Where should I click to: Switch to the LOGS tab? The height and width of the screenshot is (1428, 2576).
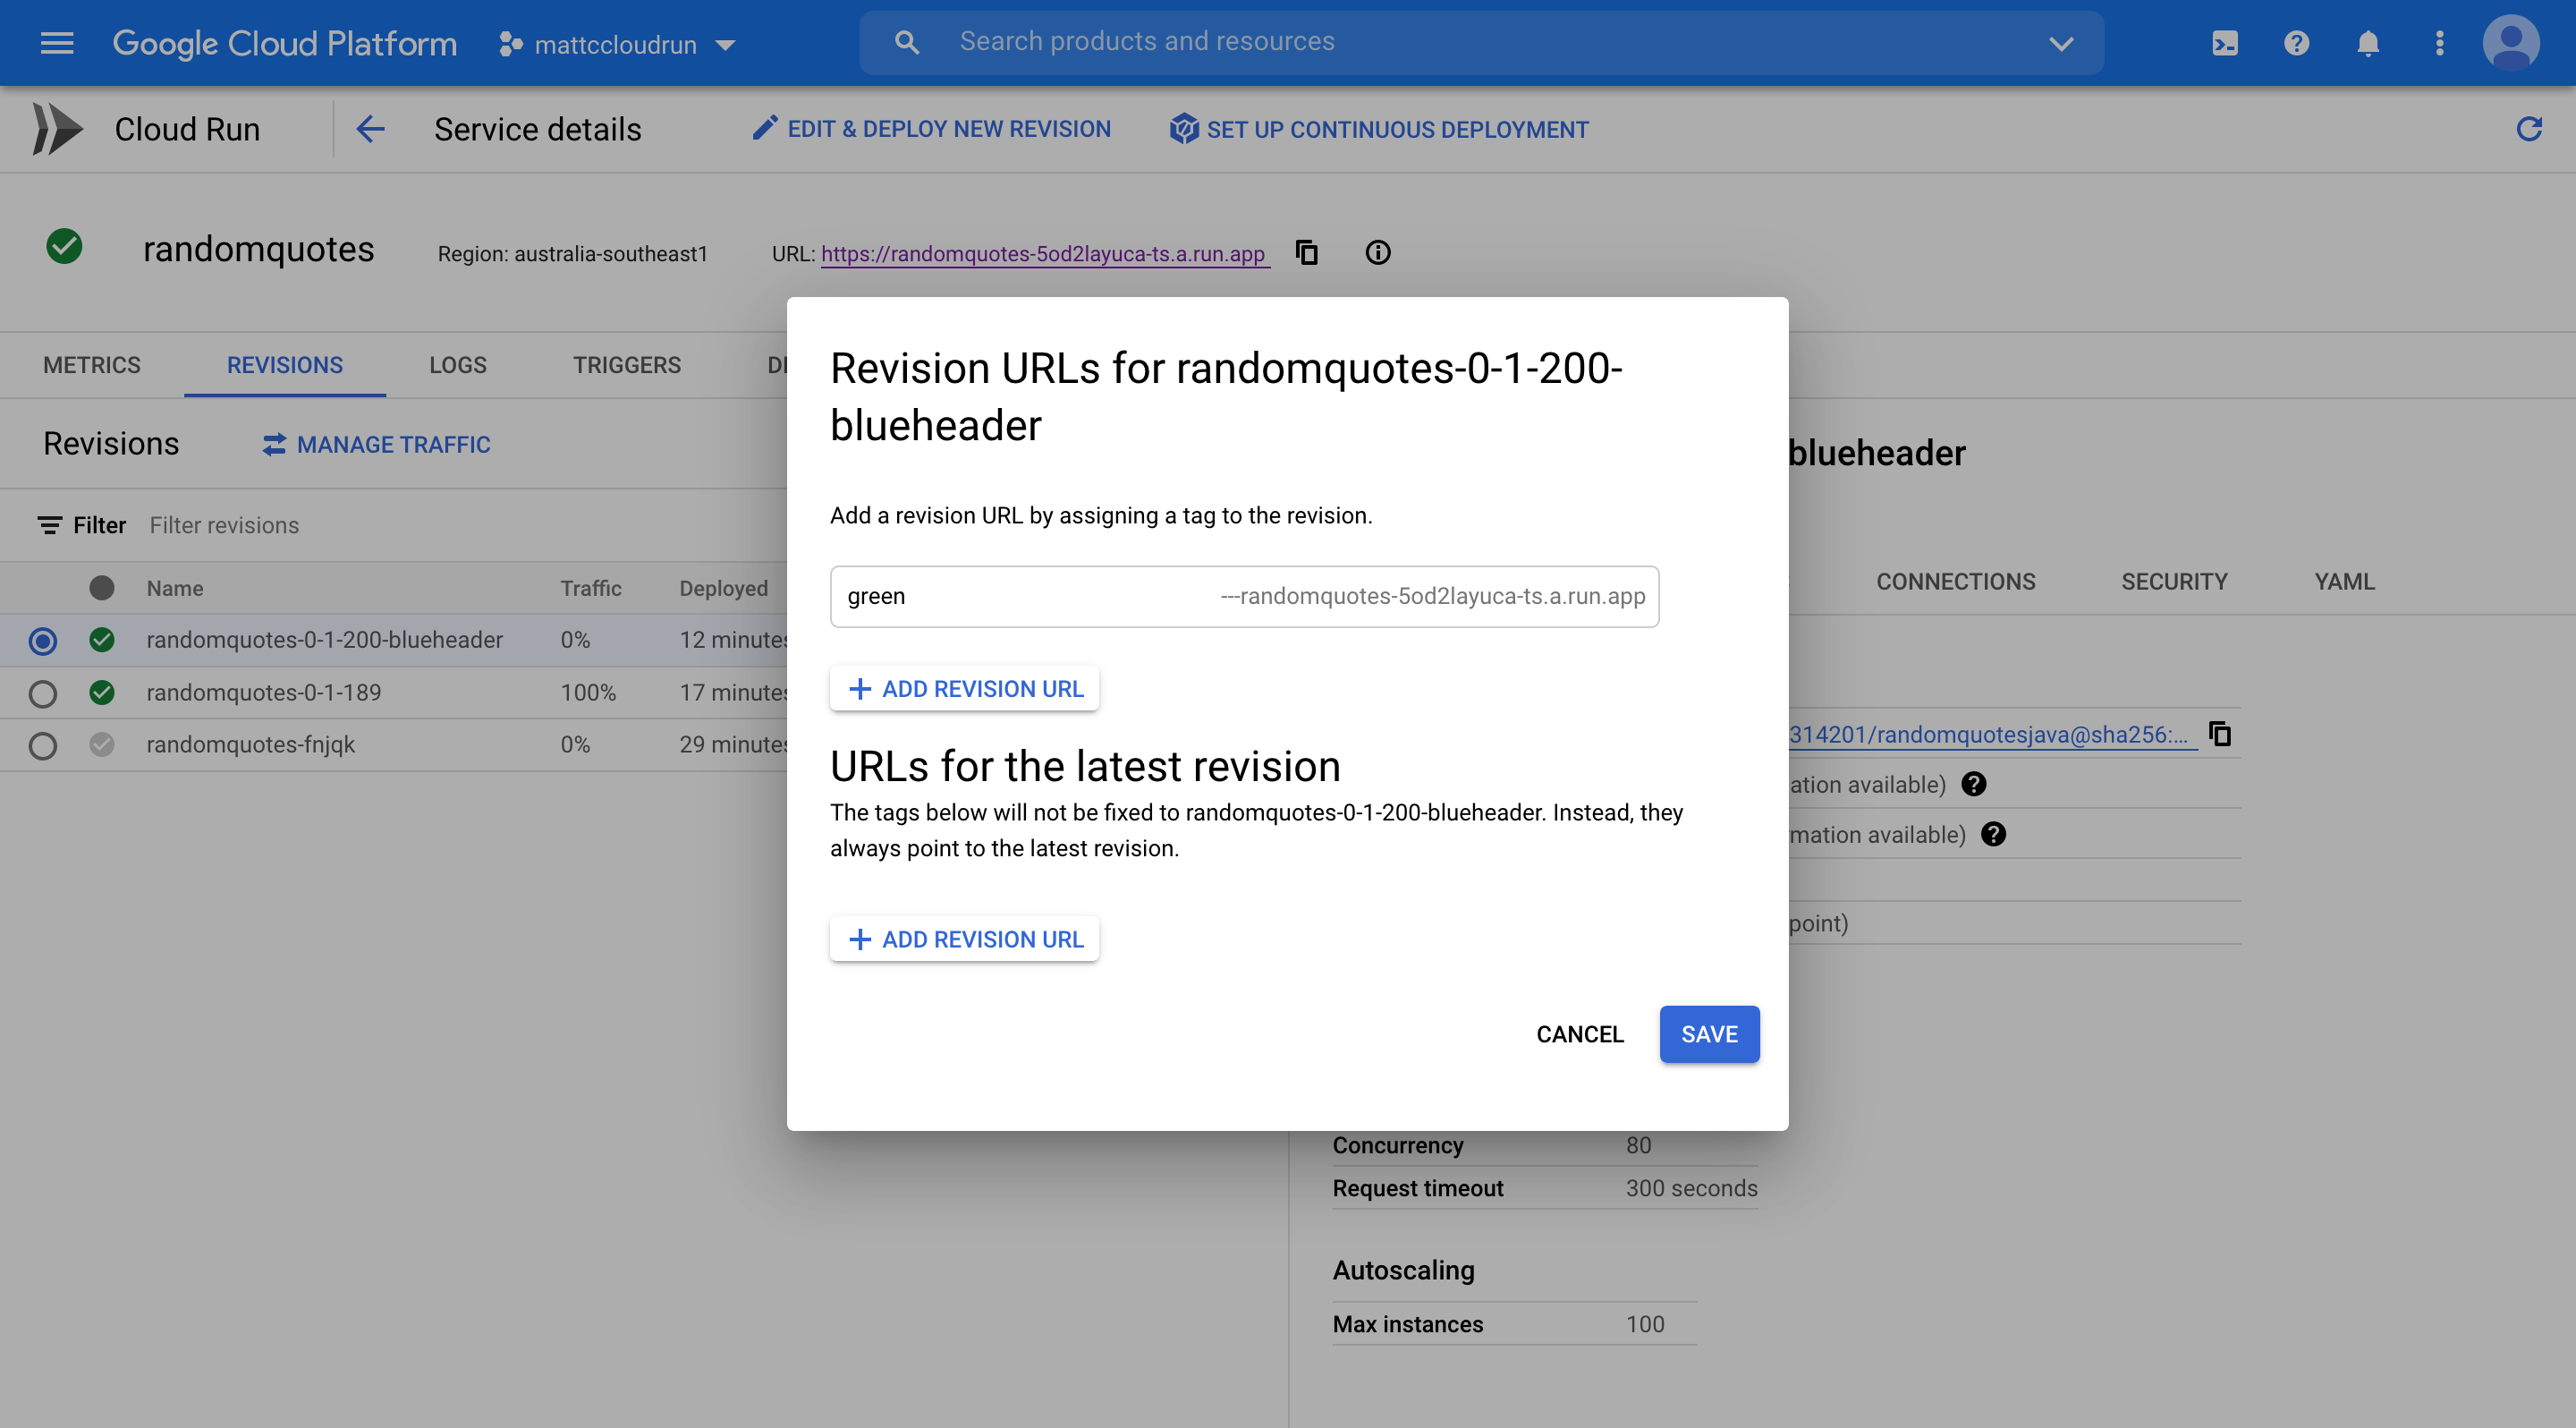[457, 365]
